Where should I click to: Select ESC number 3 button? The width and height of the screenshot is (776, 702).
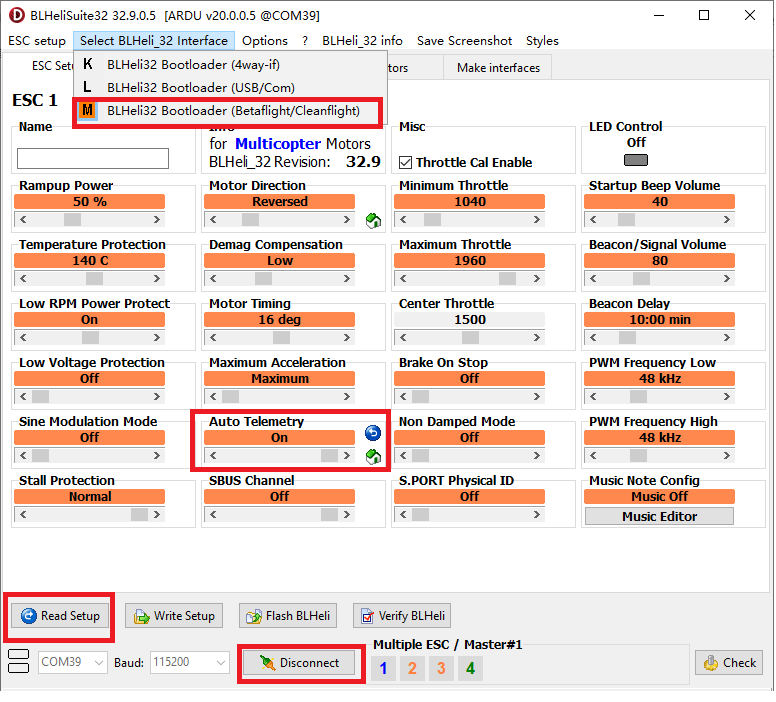pyautogui.click(x=440, y=668)
